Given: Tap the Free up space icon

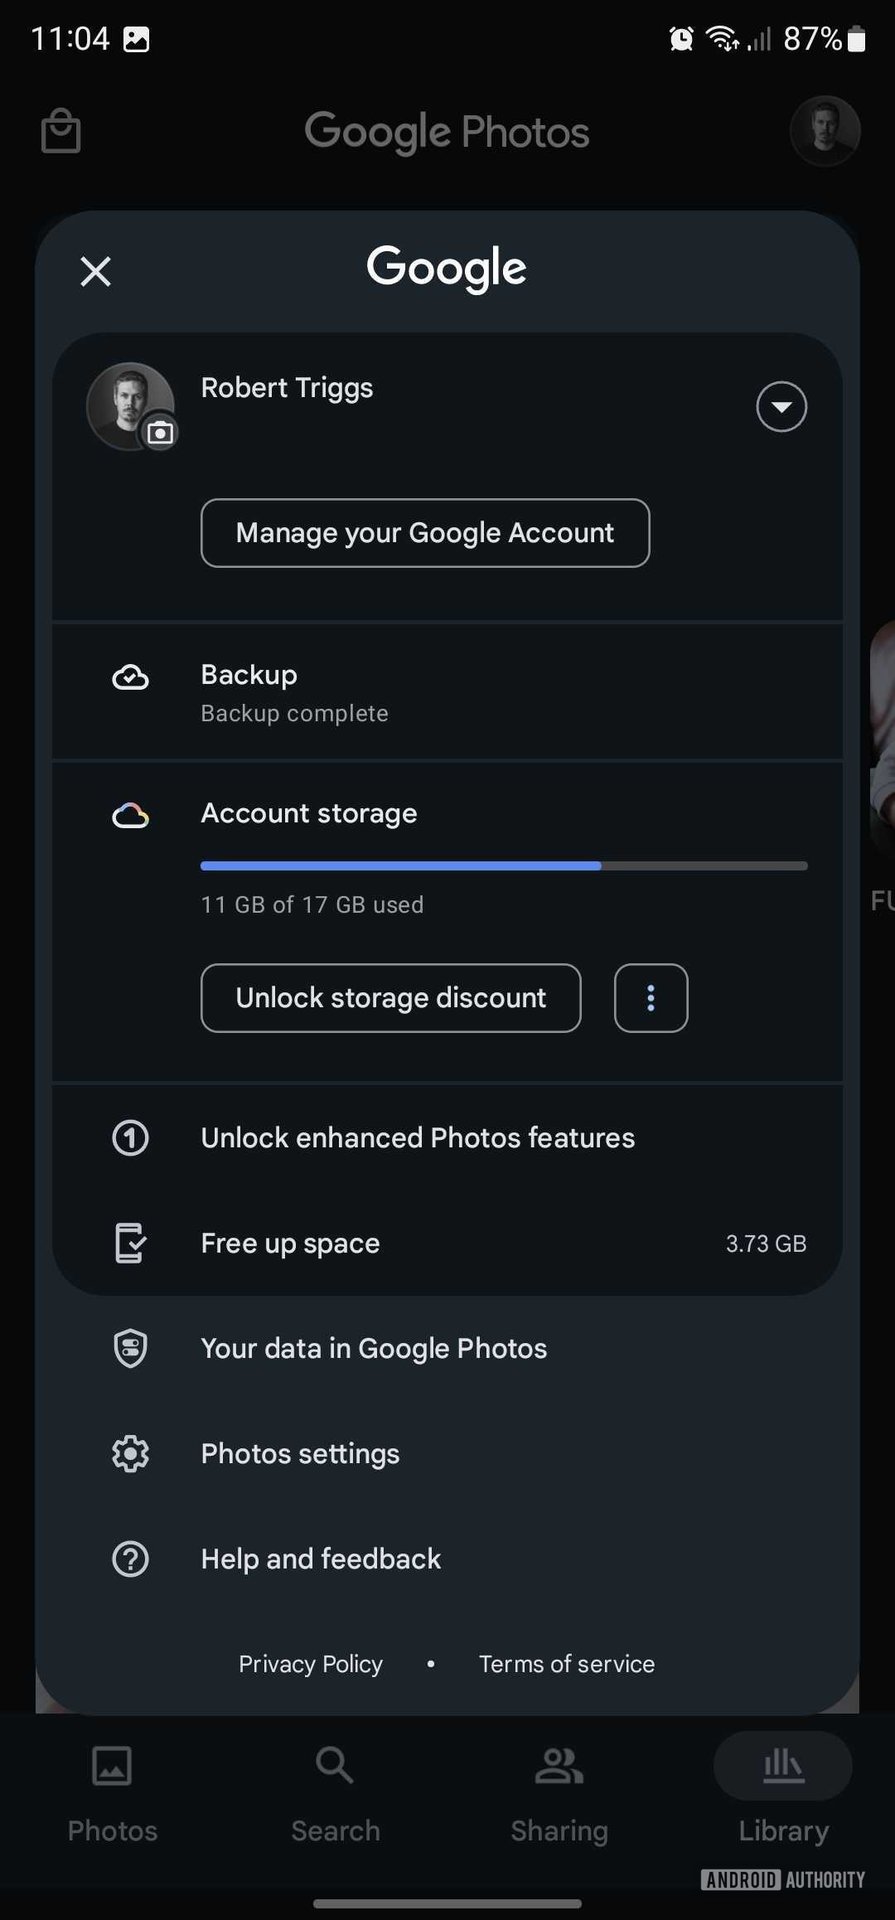Looking at the screenshot, I should 130,1243.
